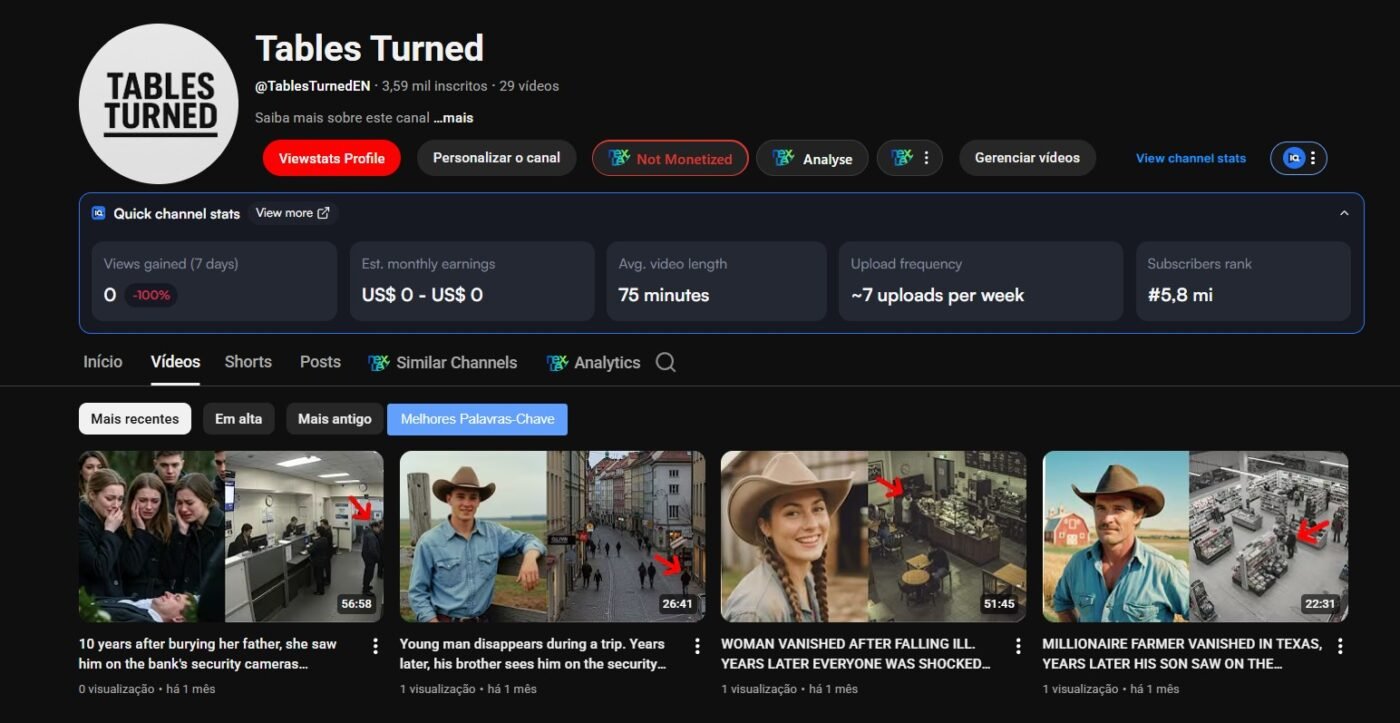The height and width of the screenshot is (723, 1400).
Task: Switch to the Shorts tab
Action: point(247,361)
